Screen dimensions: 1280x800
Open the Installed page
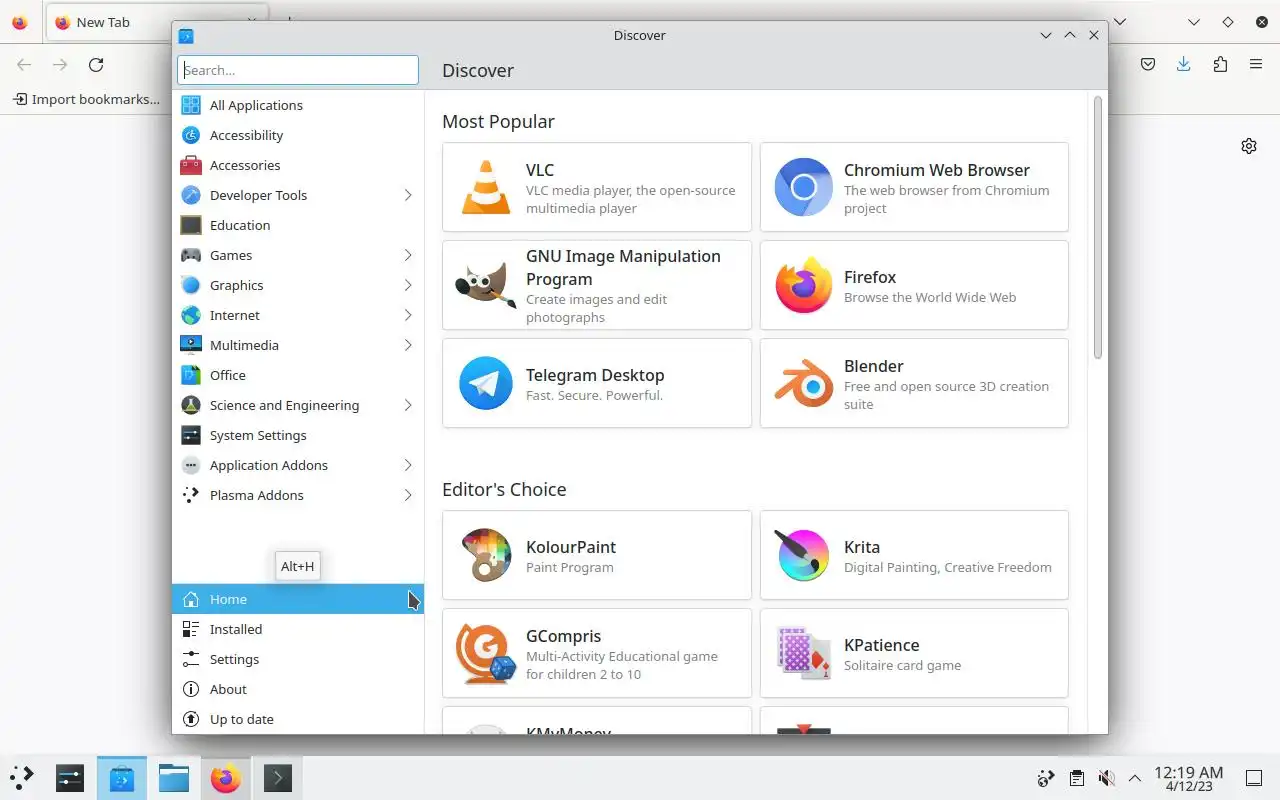coord(298,629)
